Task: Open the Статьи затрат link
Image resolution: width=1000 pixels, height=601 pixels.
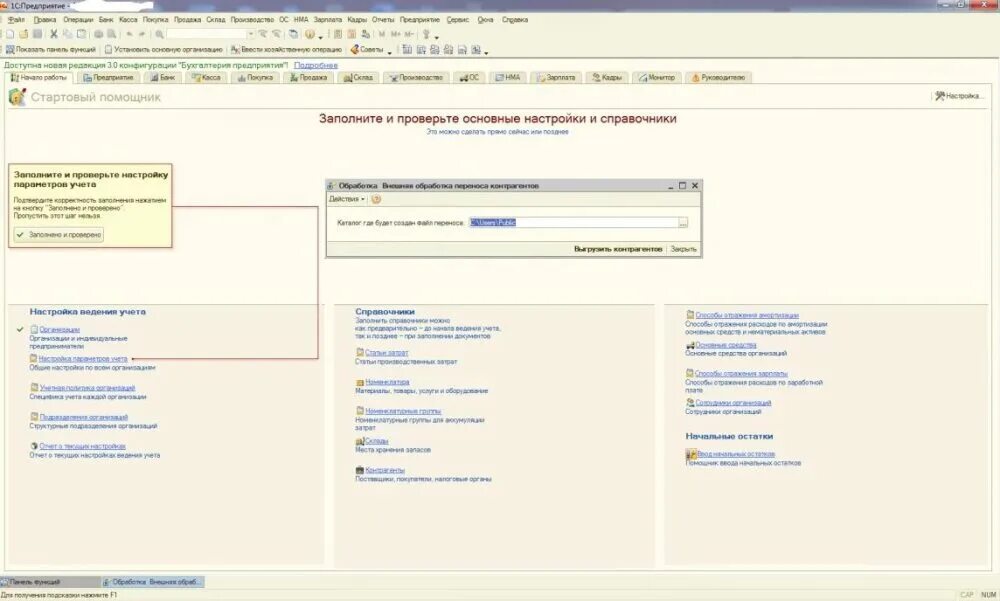Action: tap(386, 353)
